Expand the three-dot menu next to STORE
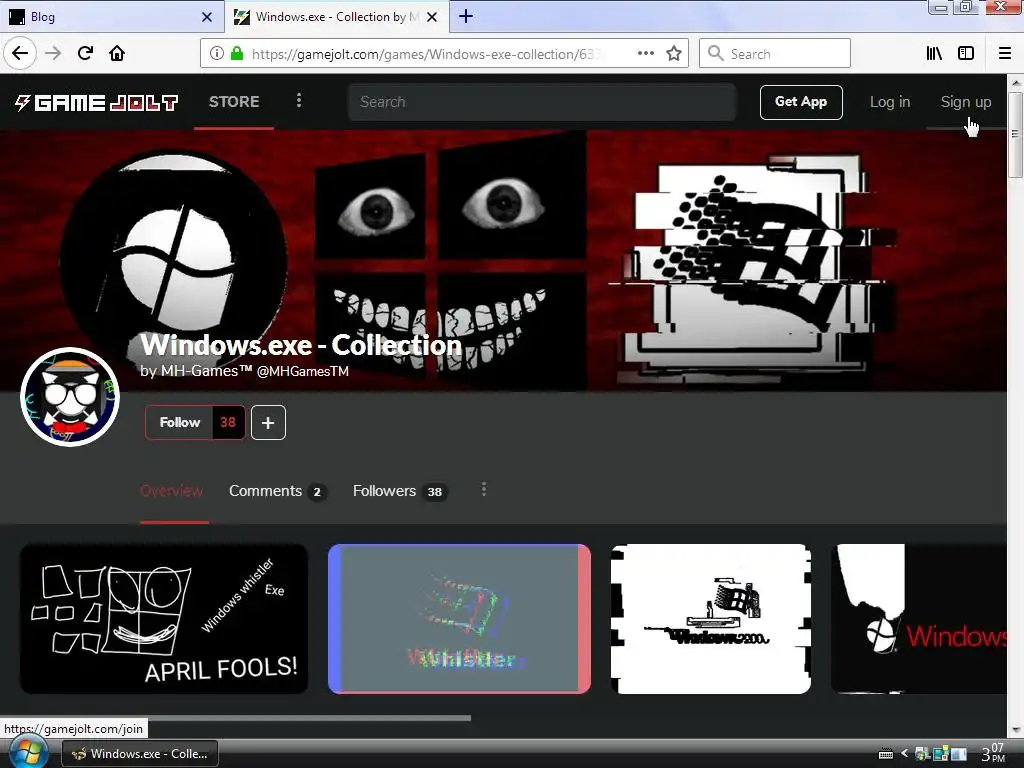 click(299, 101)
